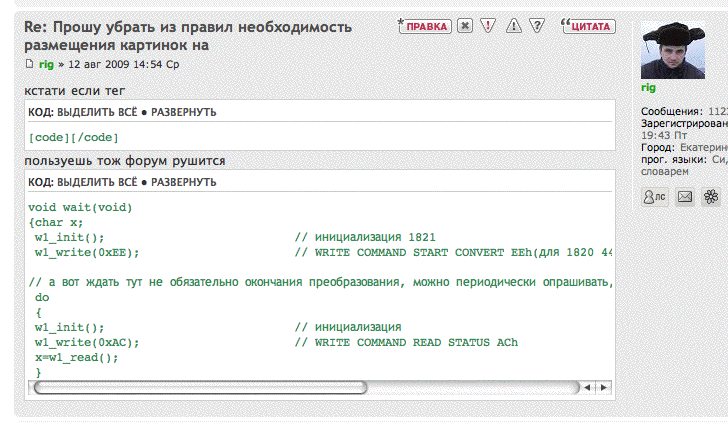The height and width of the screenshot is (422, 728).
Task: Expand the second code block via РАЗВЕРНУТЬ
Action: 183,183
